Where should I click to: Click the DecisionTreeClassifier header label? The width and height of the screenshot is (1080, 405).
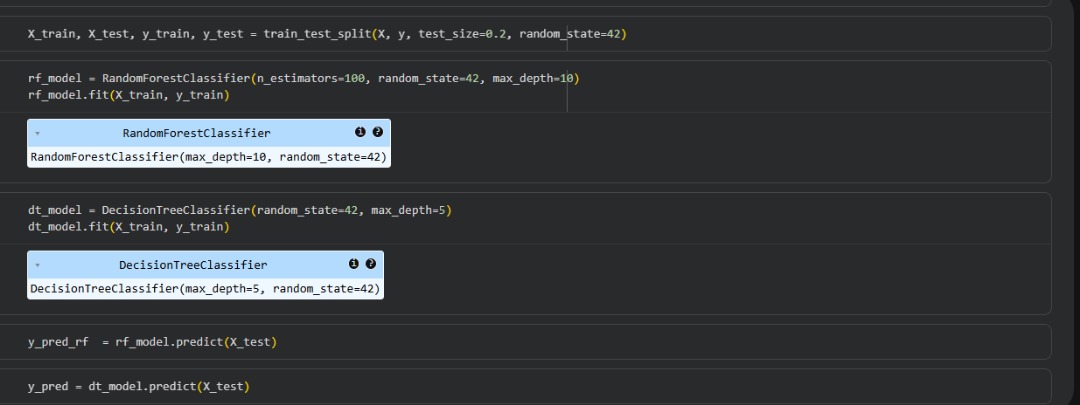pos(193,265)
